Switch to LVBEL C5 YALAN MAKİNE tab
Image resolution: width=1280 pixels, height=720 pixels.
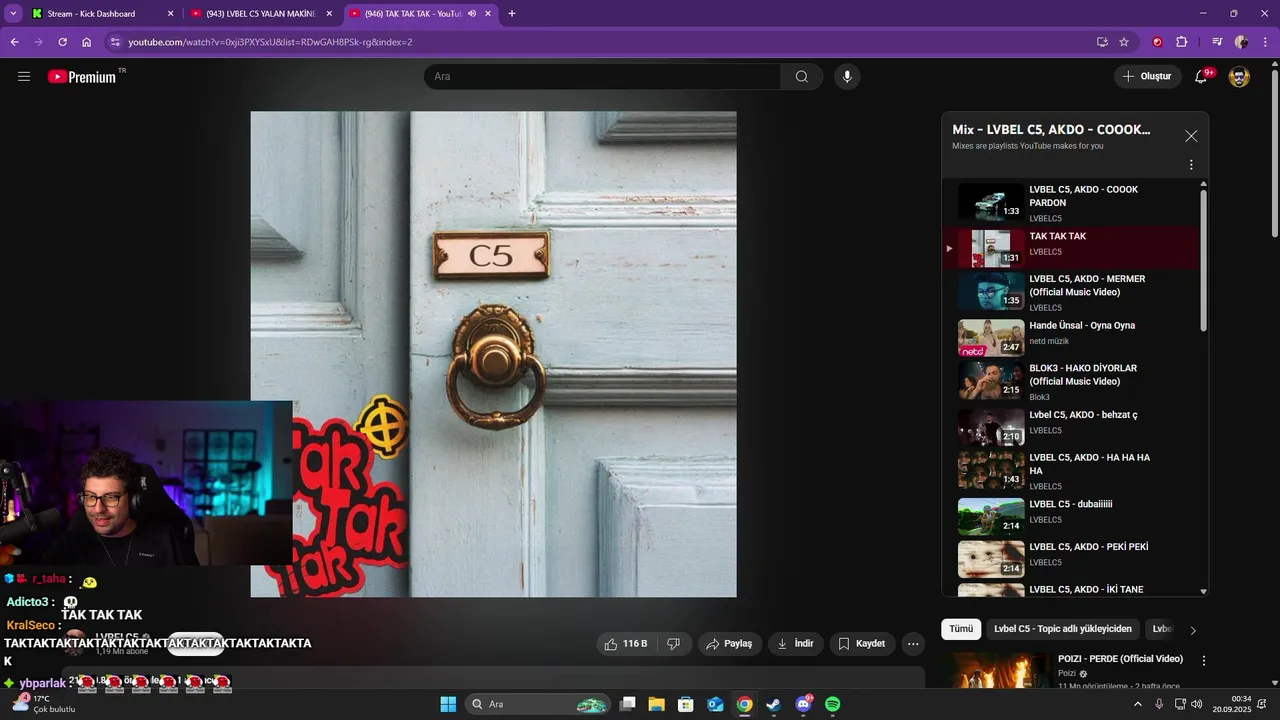click(261, 14)
